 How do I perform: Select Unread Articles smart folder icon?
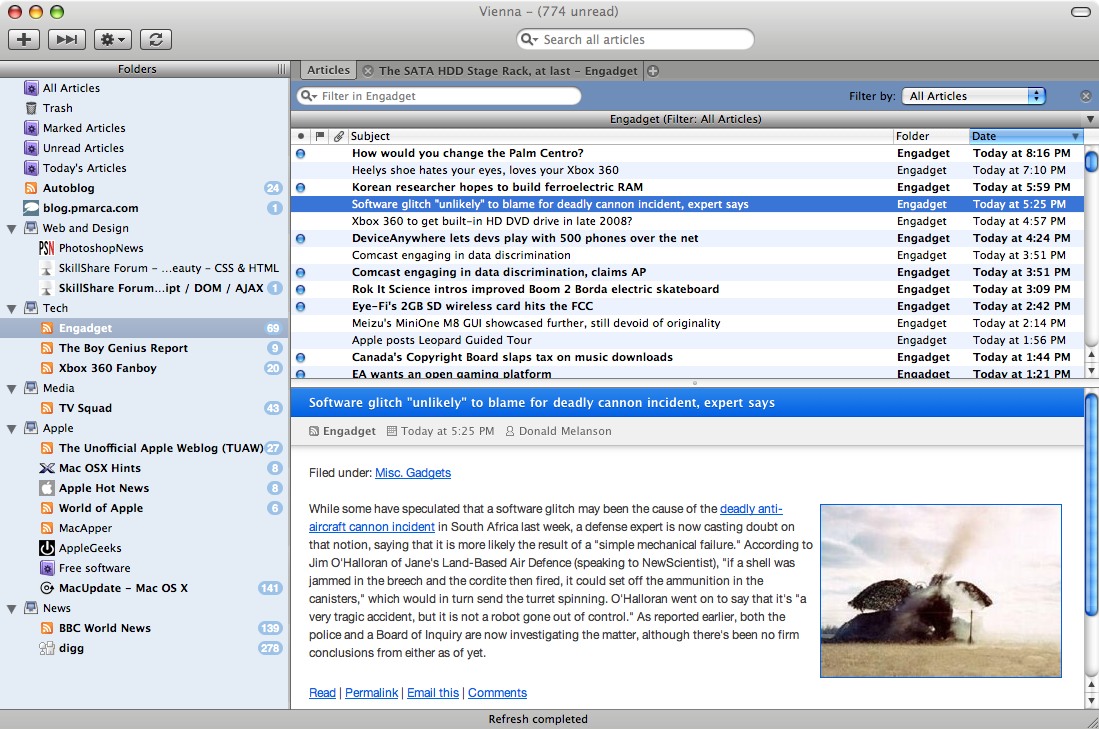tap(31, 148)
